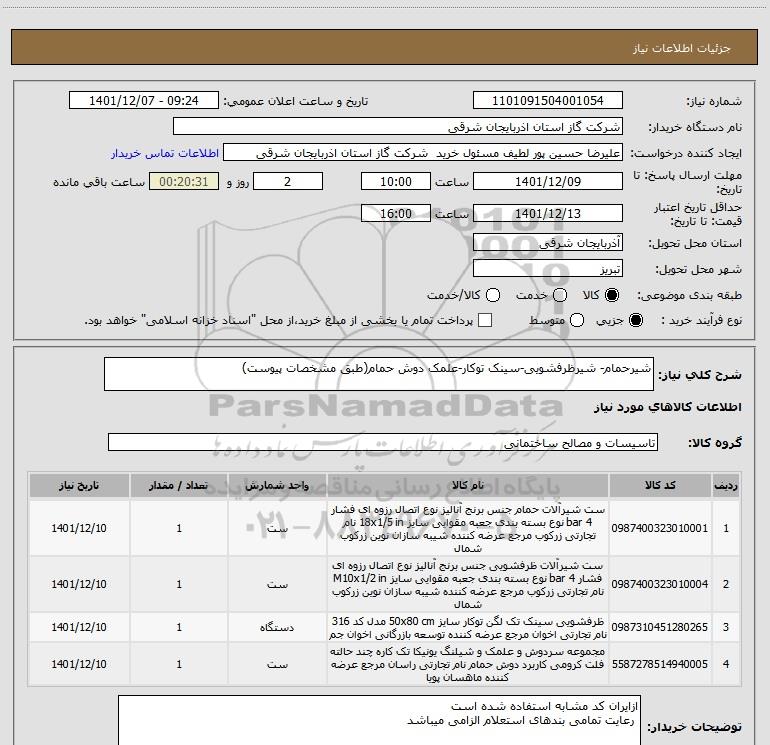Image resolution: width=770 pixels, height=745 pixels.
Task: Click the buyer name field شرکت گاز استان
Action: click(398, 127)
